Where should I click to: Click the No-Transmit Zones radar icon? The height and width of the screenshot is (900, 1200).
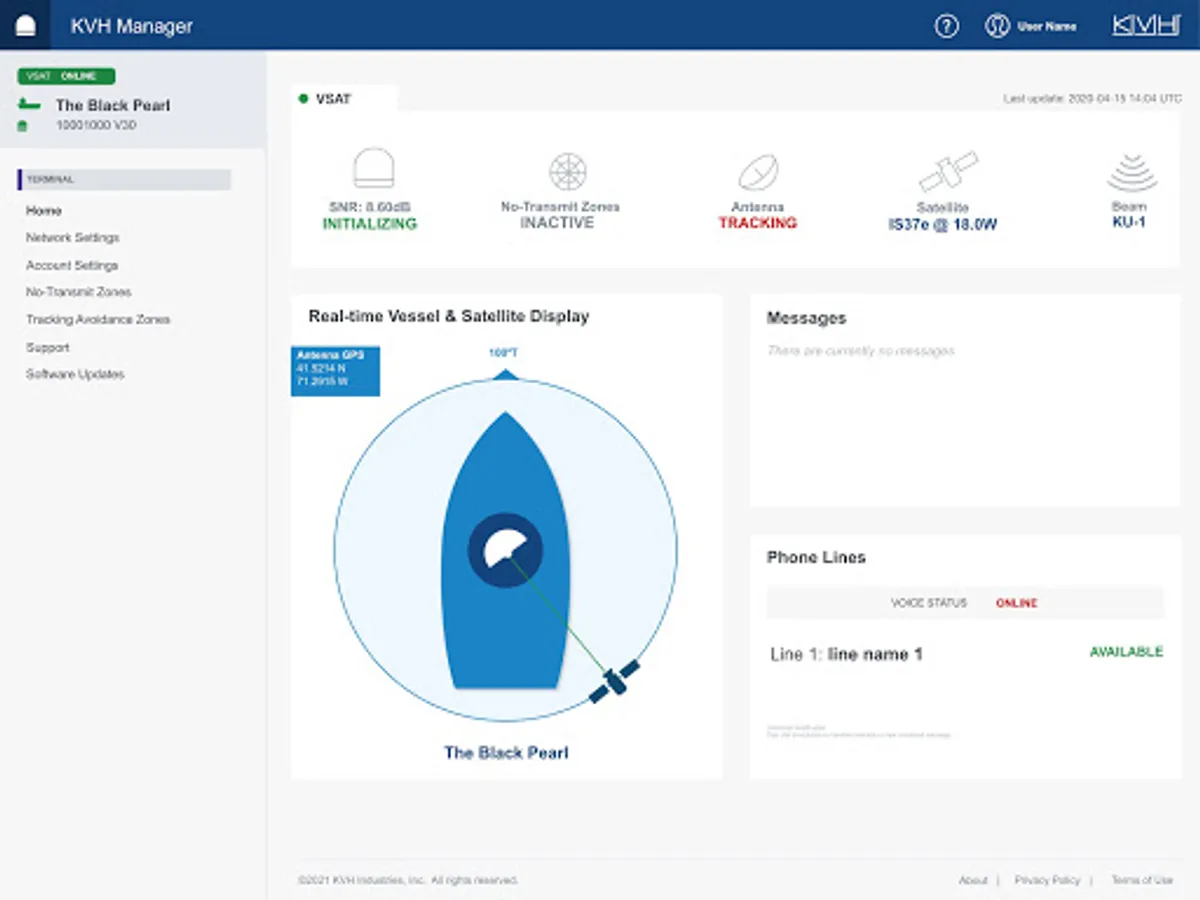click(567, 172)
